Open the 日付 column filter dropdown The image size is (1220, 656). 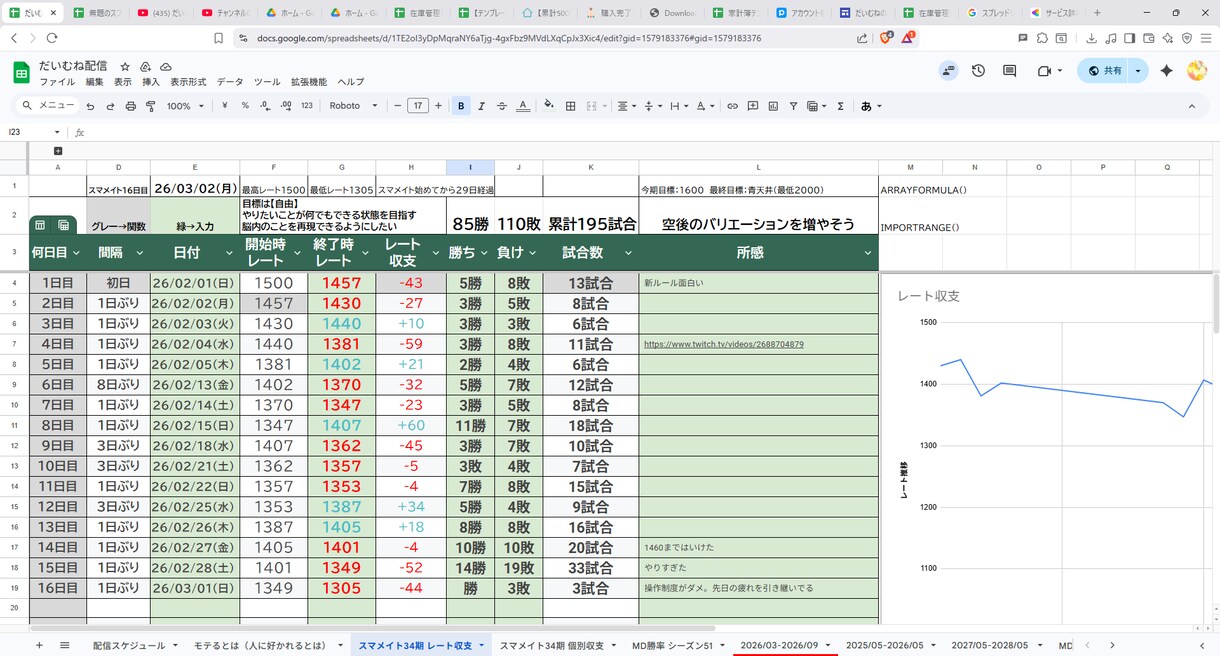tap(228, 253)
